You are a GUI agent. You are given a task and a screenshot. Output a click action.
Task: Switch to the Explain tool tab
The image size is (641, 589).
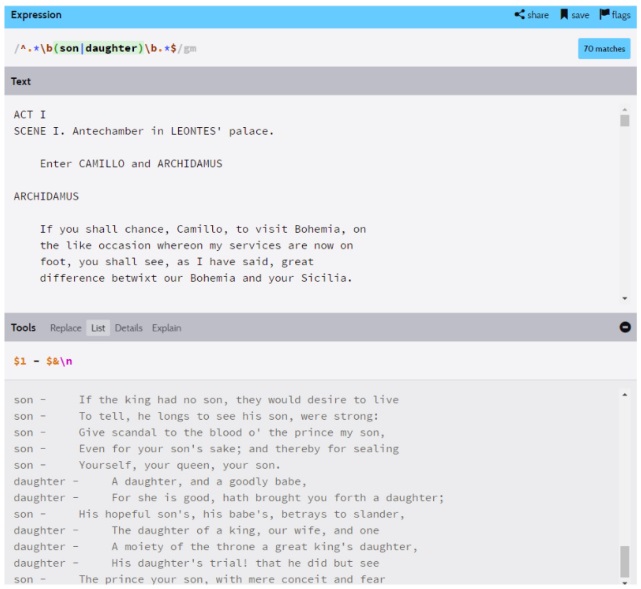(x=167, y=328)
